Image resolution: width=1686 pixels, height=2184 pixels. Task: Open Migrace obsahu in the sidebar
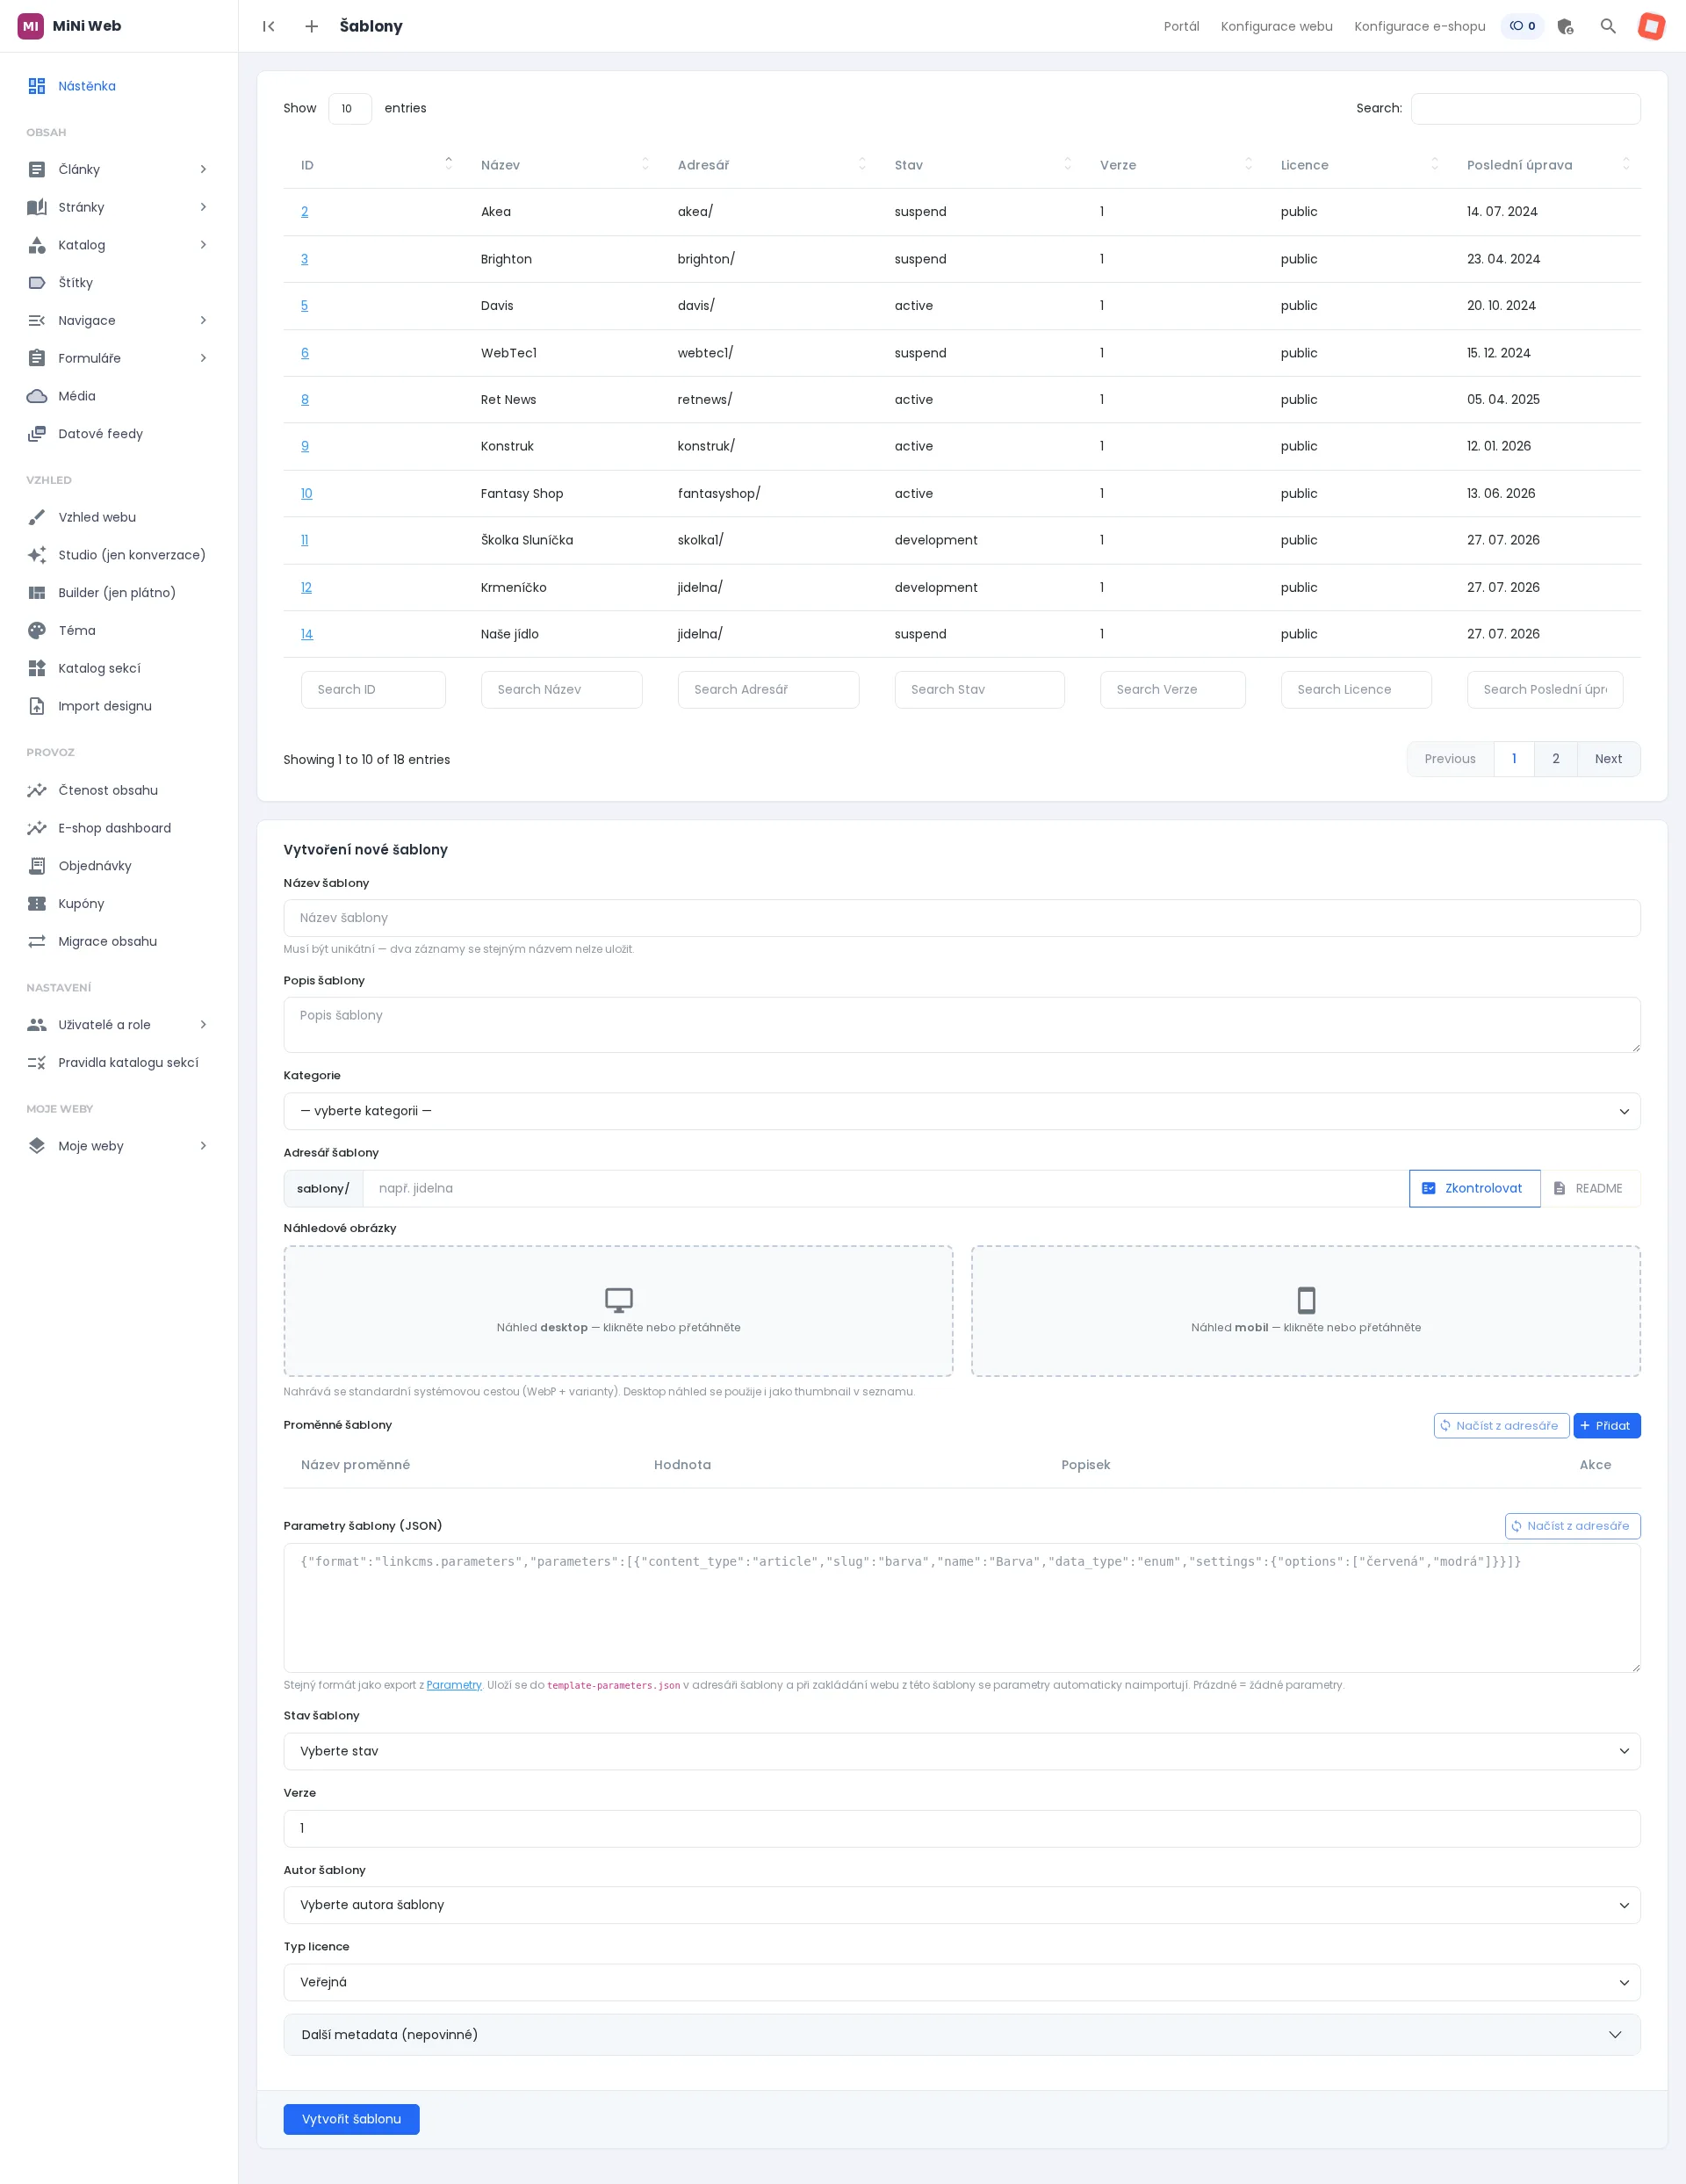pyautogui.click(x=119, y=941)
